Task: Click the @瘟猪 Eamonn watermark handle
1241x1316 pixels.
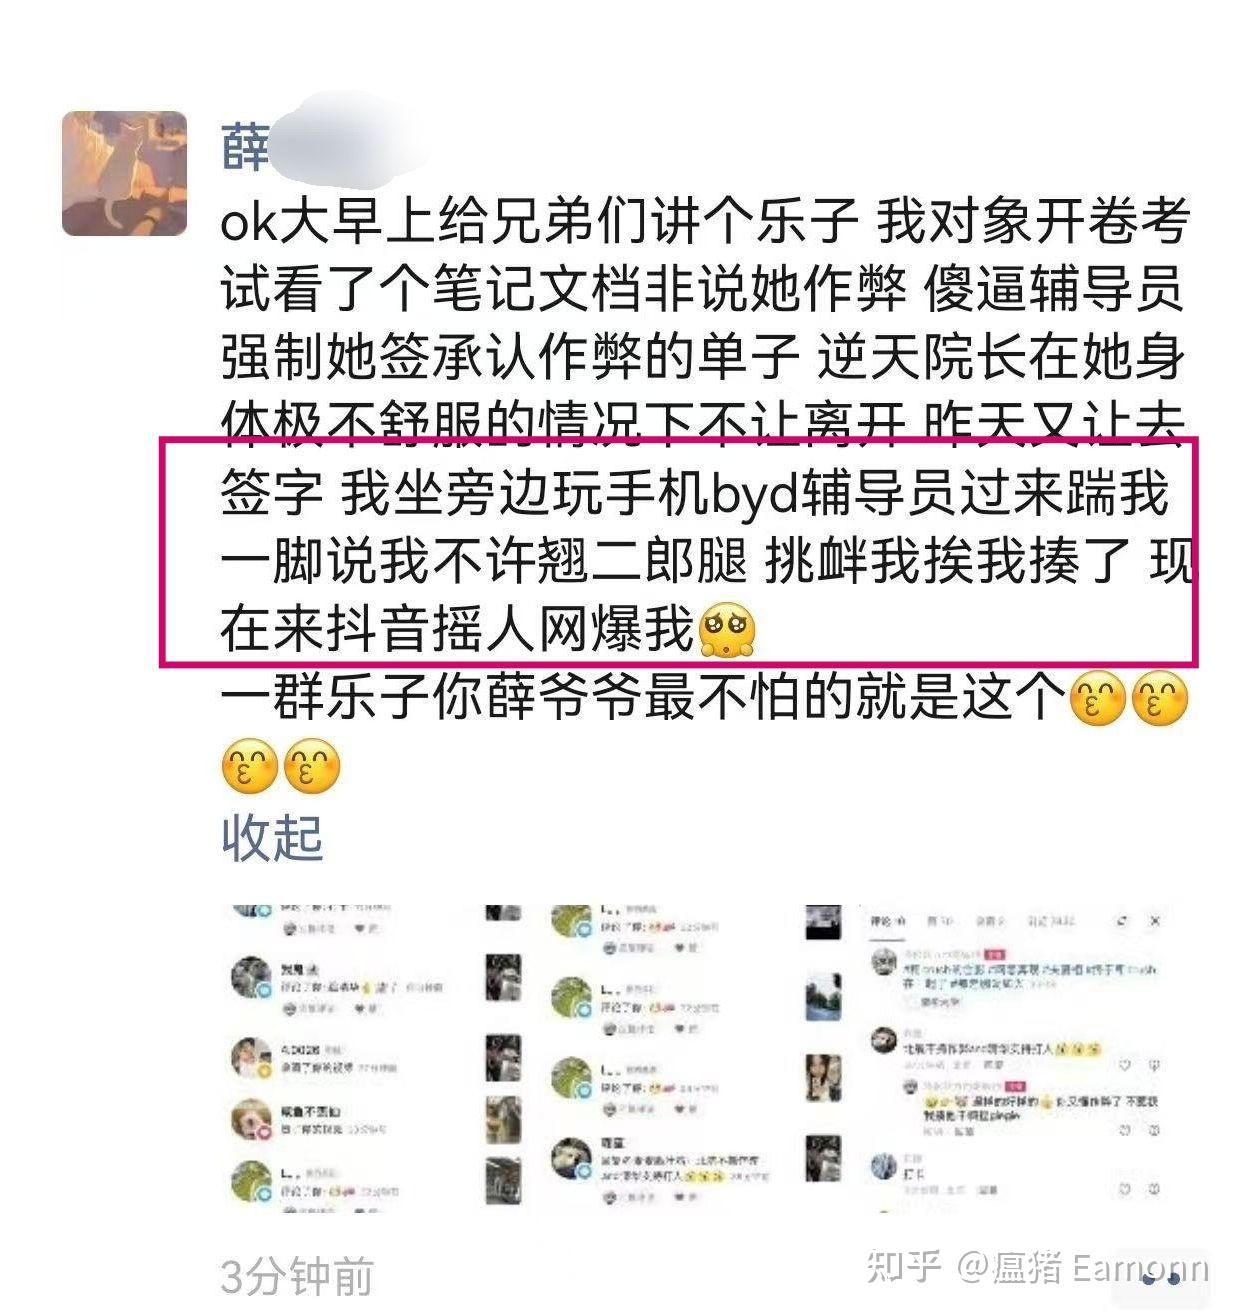Action: click(x=1082, y=1267)
